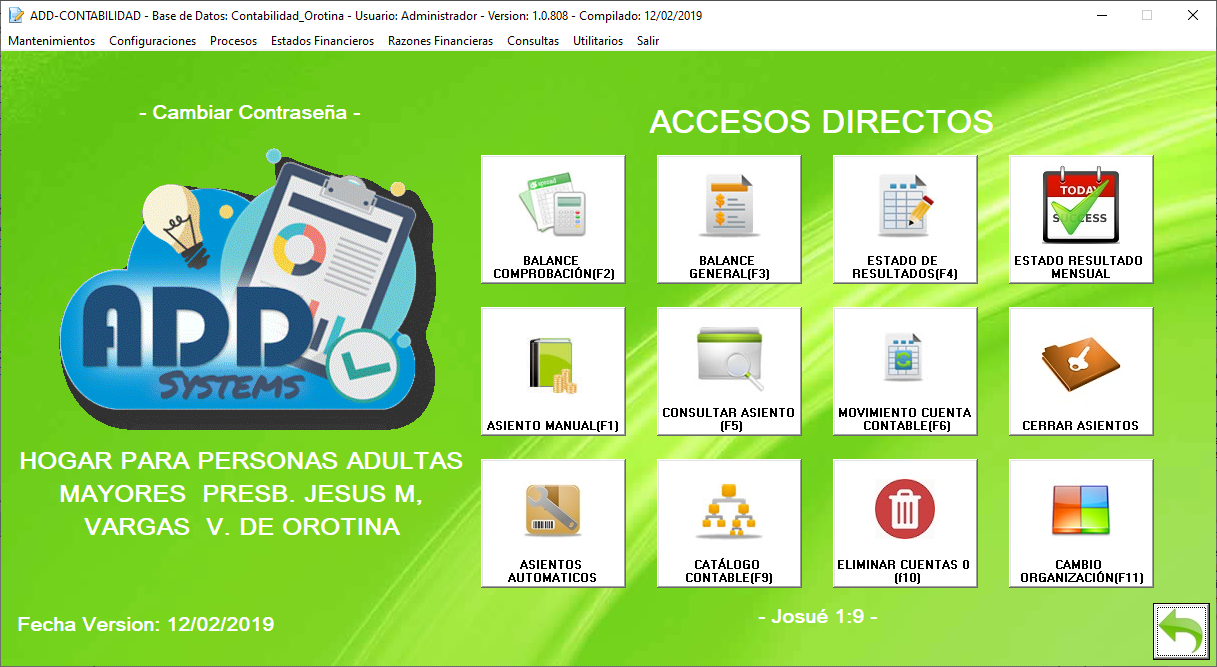
Task: Click the Cambiar Contraseña link
Action: 250,113
